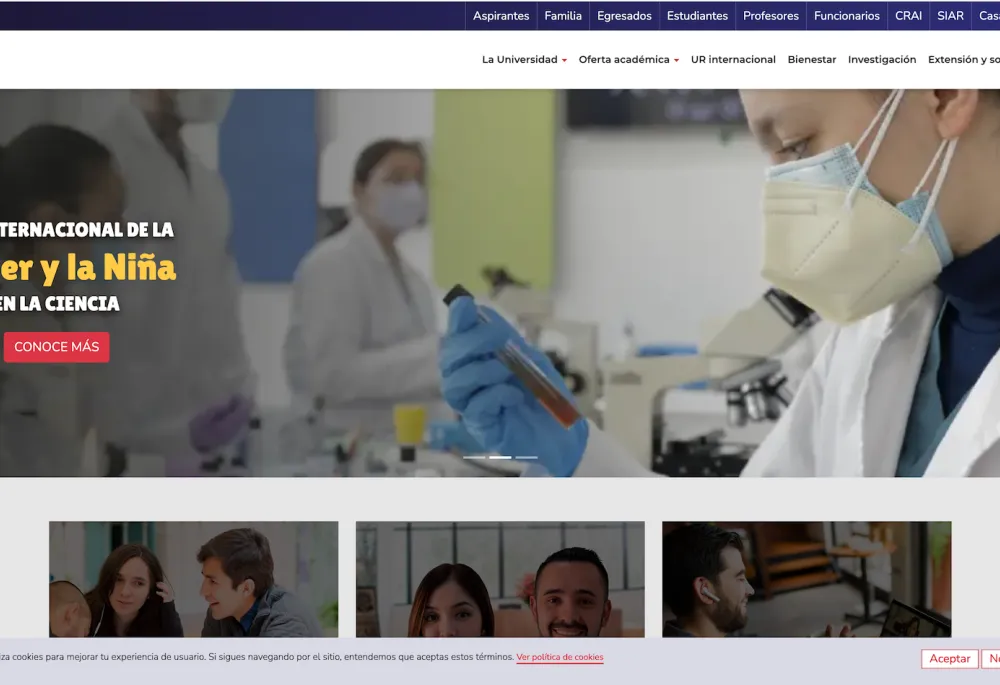
Task: Open the card showing two students talking
Action: [x=193, y=579]
